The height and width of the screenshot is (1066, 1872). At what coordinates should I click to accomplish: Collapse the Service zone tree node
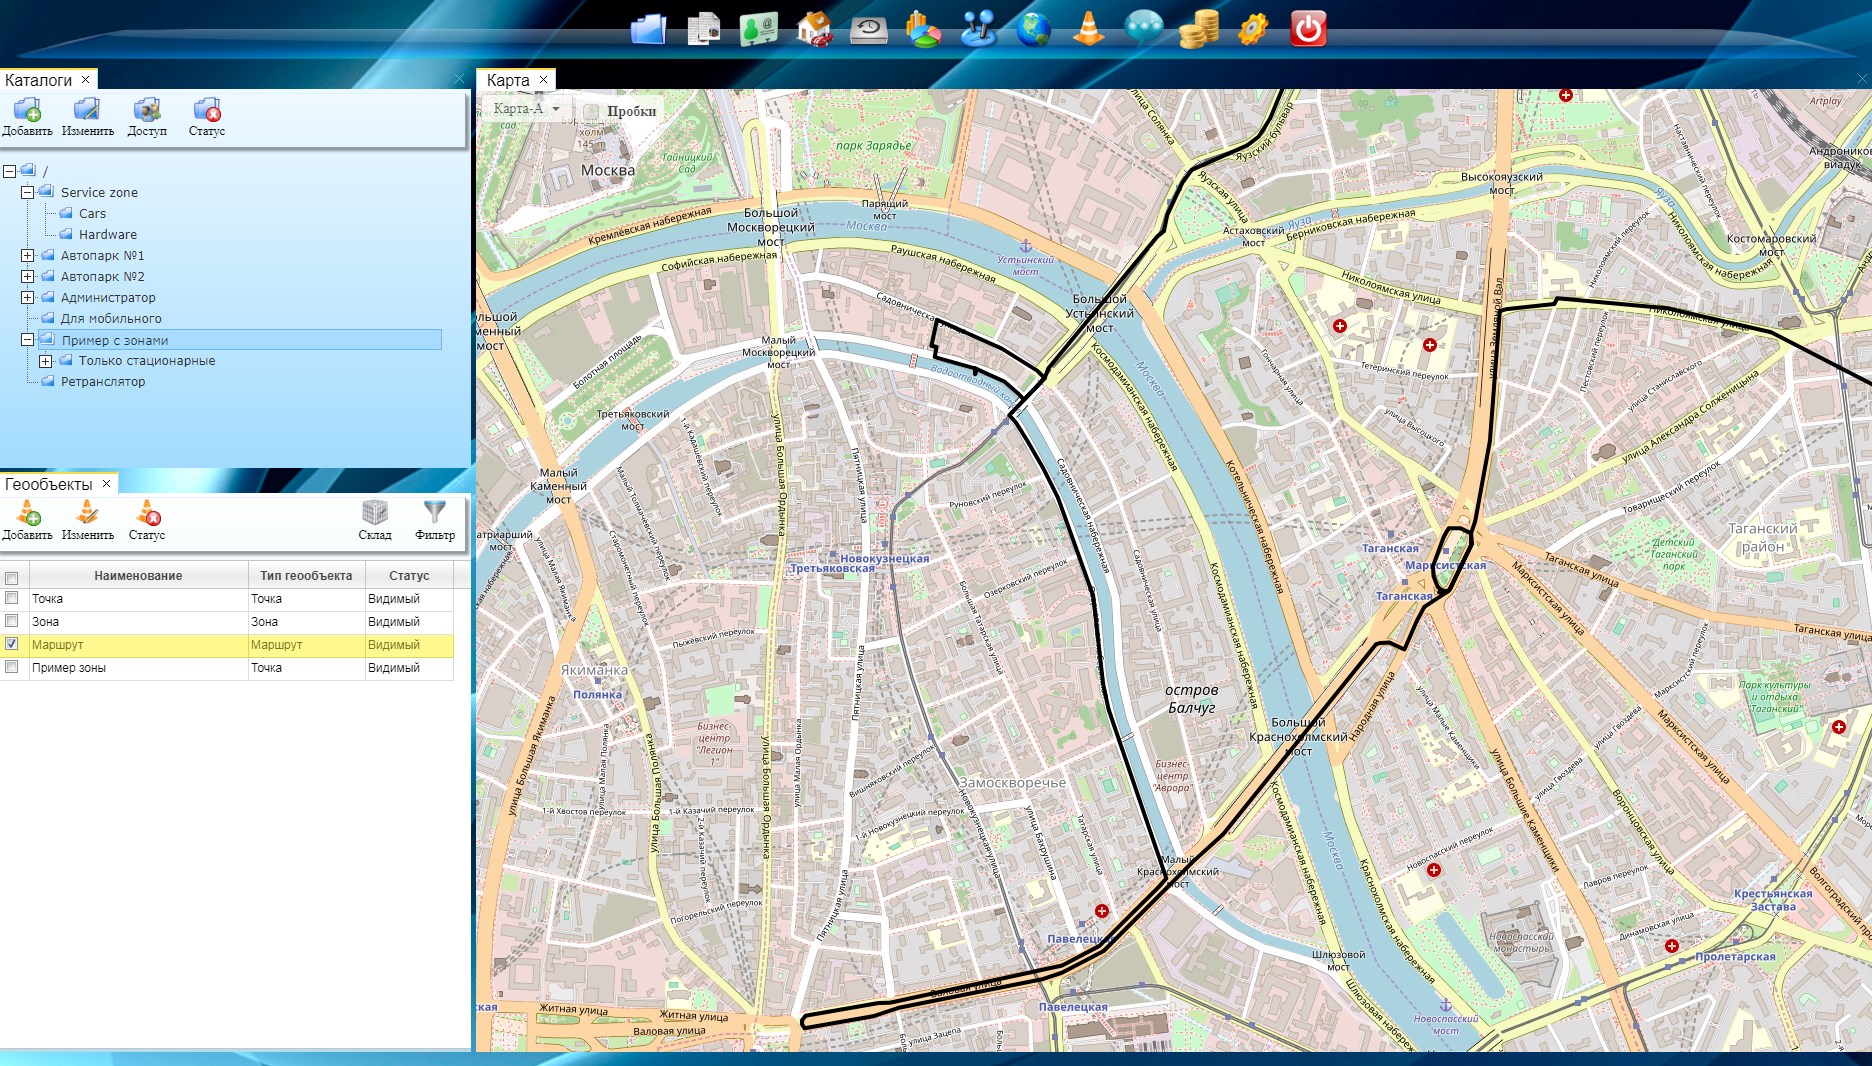pos(28,192)
